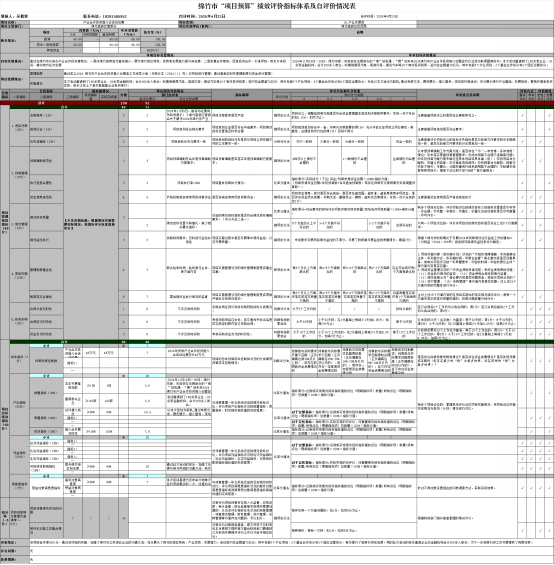Viewport: 554px width, 565px height.
Task: Toggle the checkmark in the final indicator row's last column
Action: 549,530
